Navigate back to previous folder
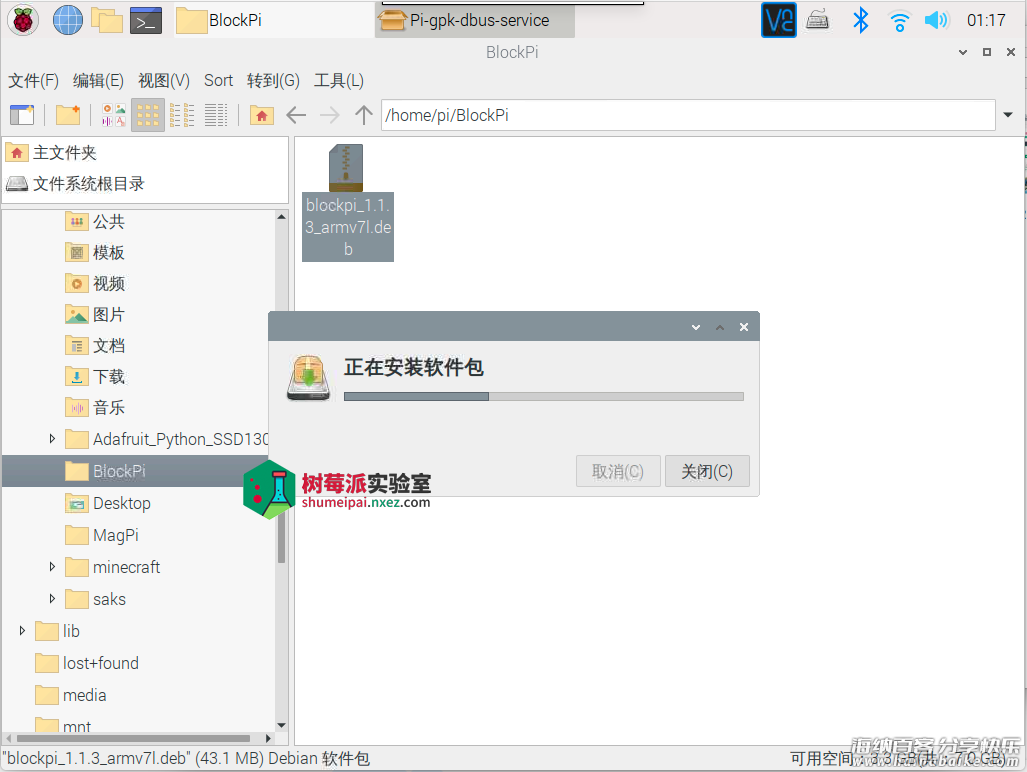The width and height of the screenshot is (1027, 772). tap(296, 115)
